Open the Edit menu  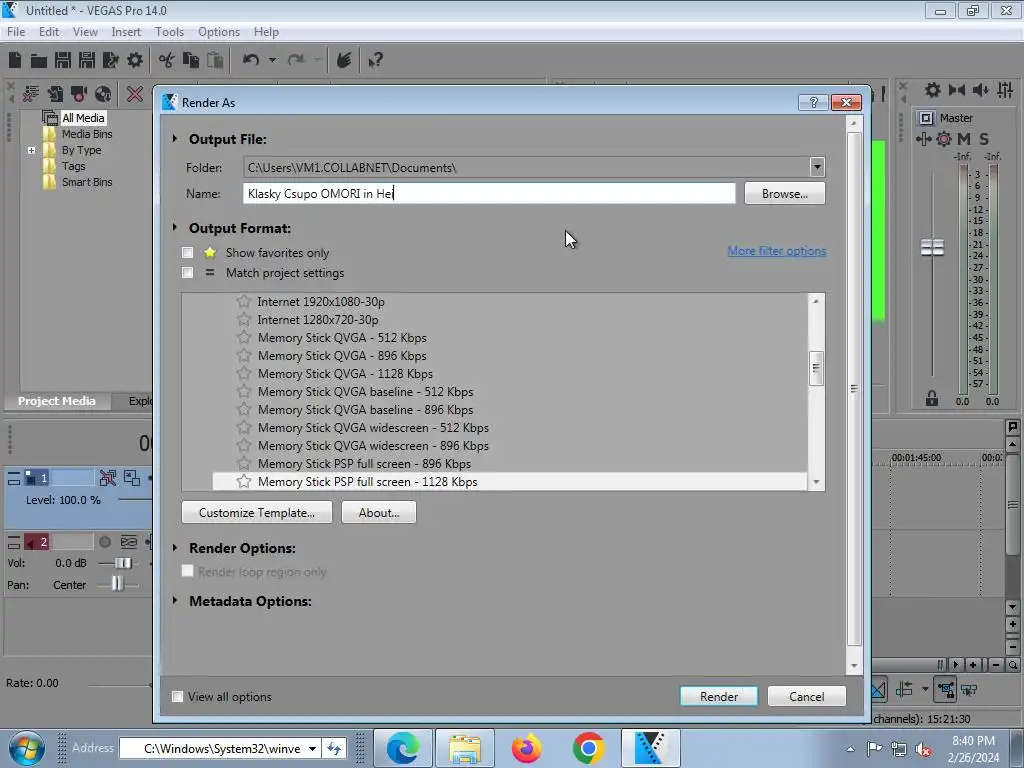49,32
